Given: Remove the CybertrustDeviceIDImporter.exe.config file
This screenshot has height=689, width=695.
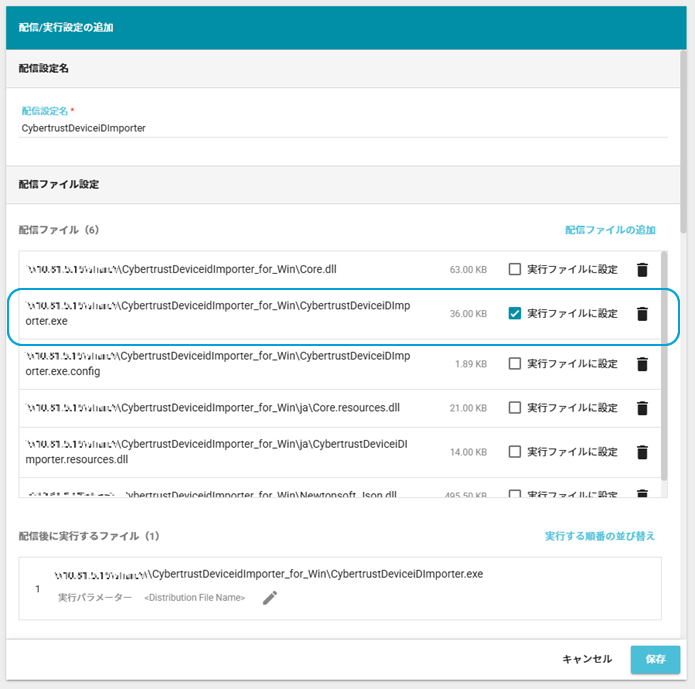Looking at the screenshot, I should (642, 364).
